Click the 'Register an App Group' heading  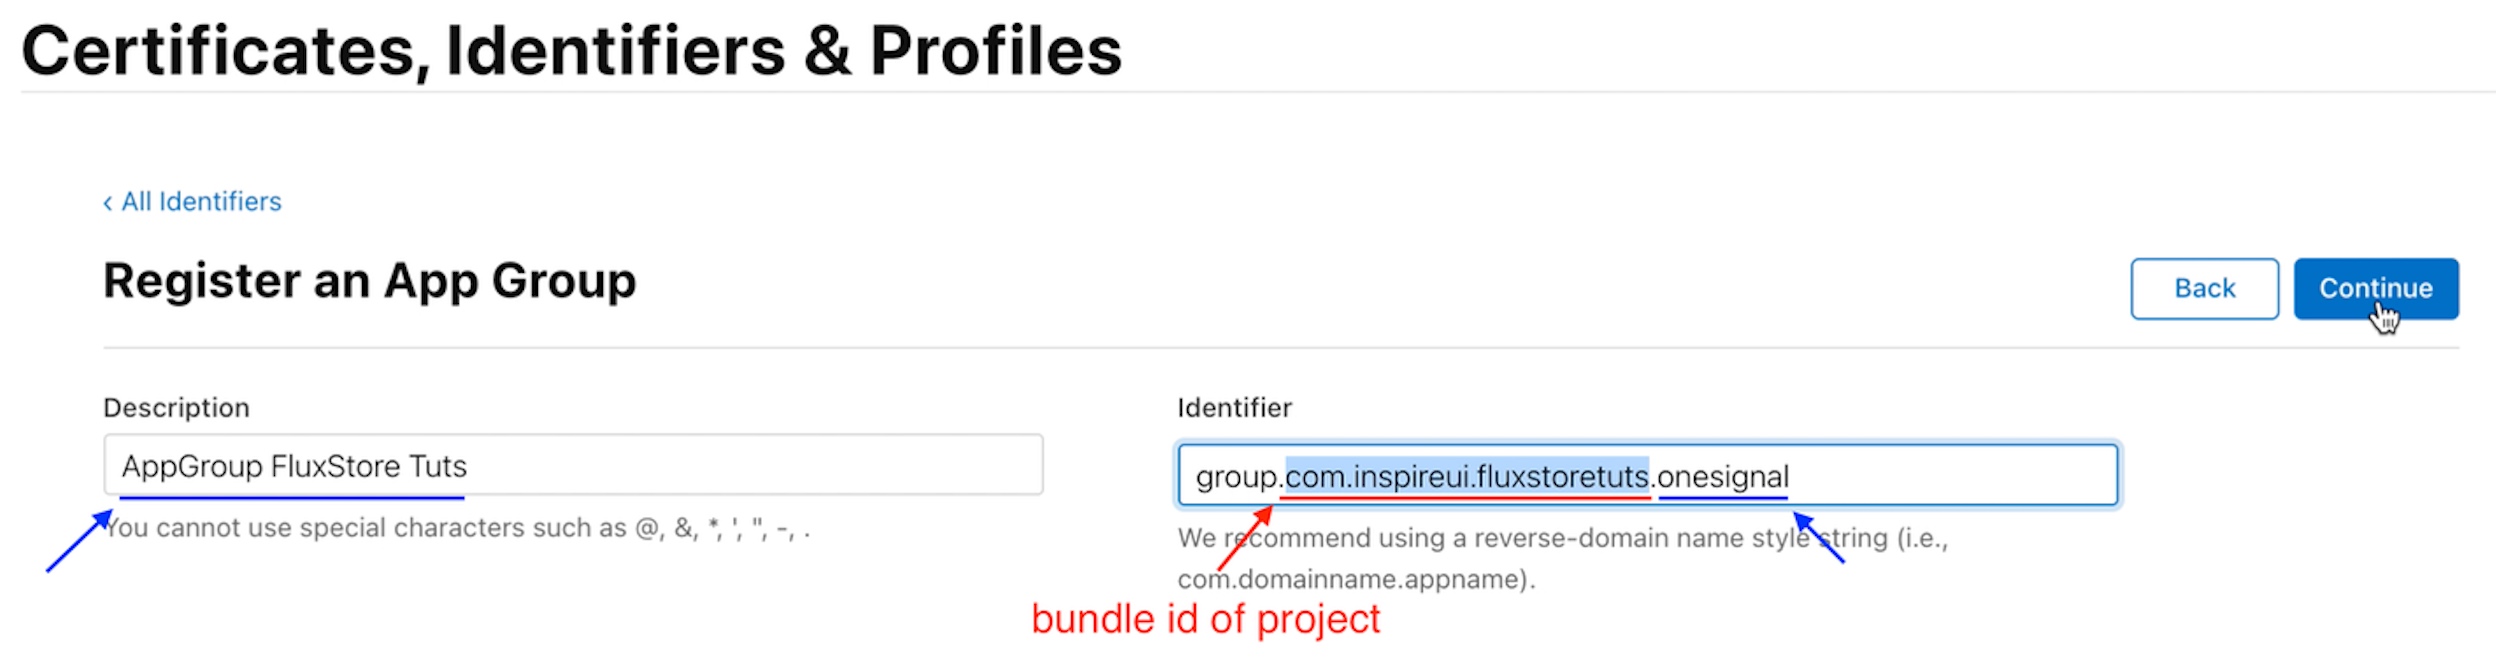coord(369,281)
